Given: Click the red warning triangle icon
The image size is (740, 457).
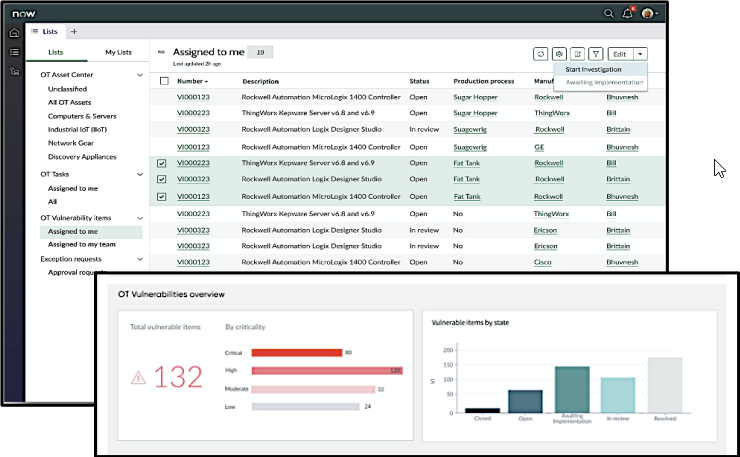Looking at the screenshot, I should (x=138, y=378).
